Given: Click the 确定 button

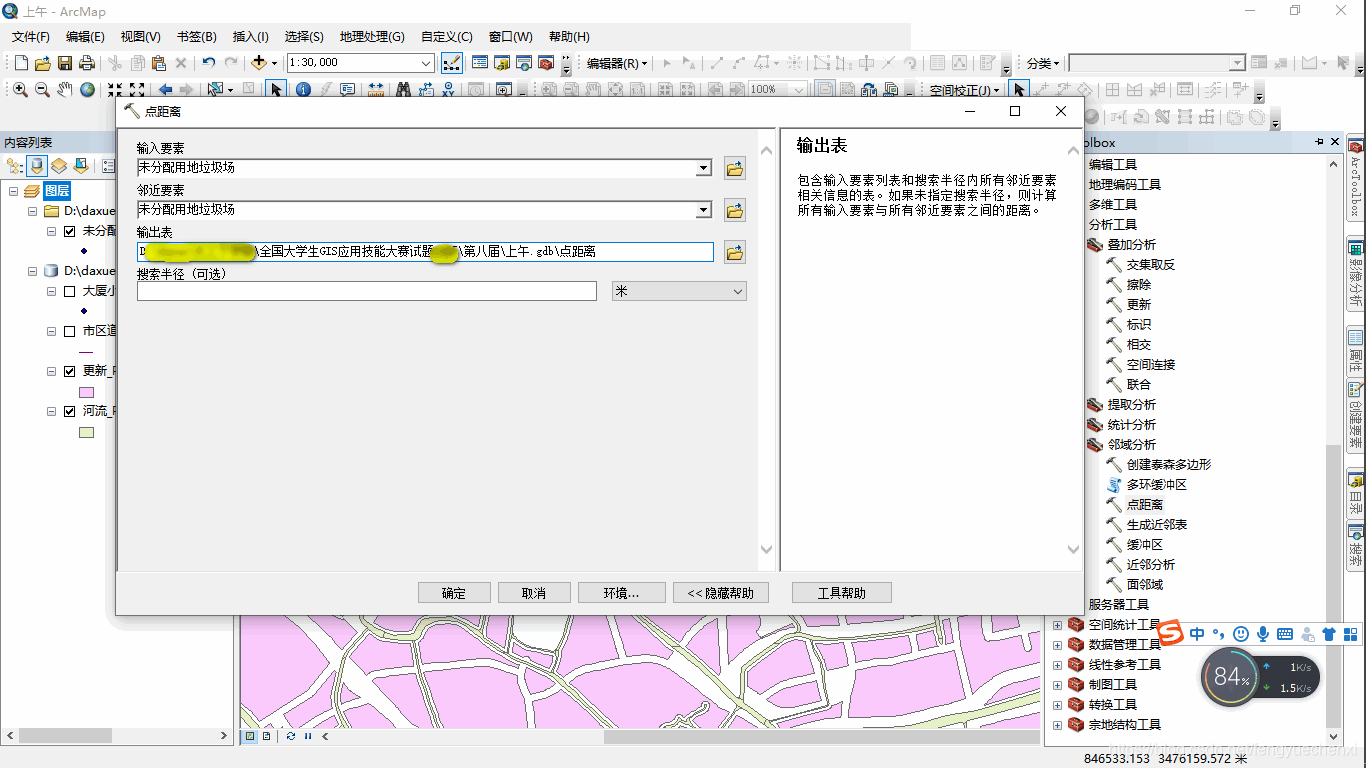Looking at the screenshot, I should [x=454, y=593].
